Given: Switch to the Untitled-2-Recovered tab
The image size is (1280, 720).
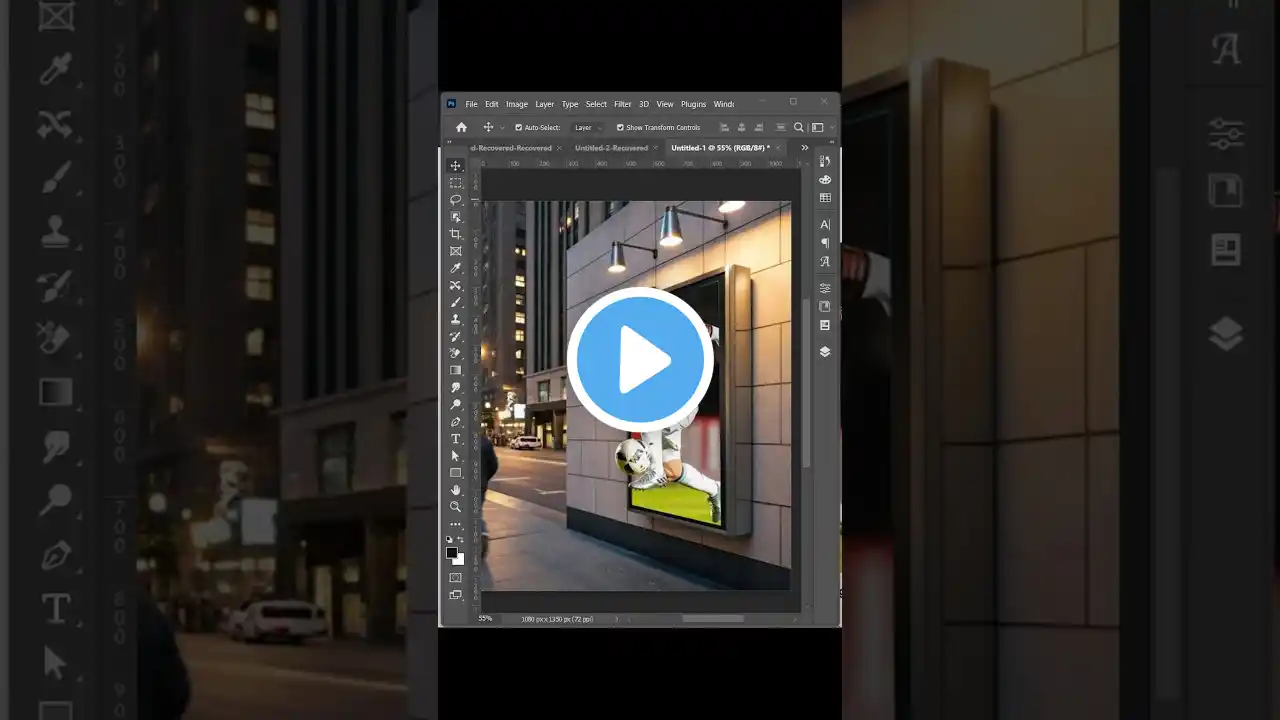Looking at the screenshot, I should click(x=611, y=148).
